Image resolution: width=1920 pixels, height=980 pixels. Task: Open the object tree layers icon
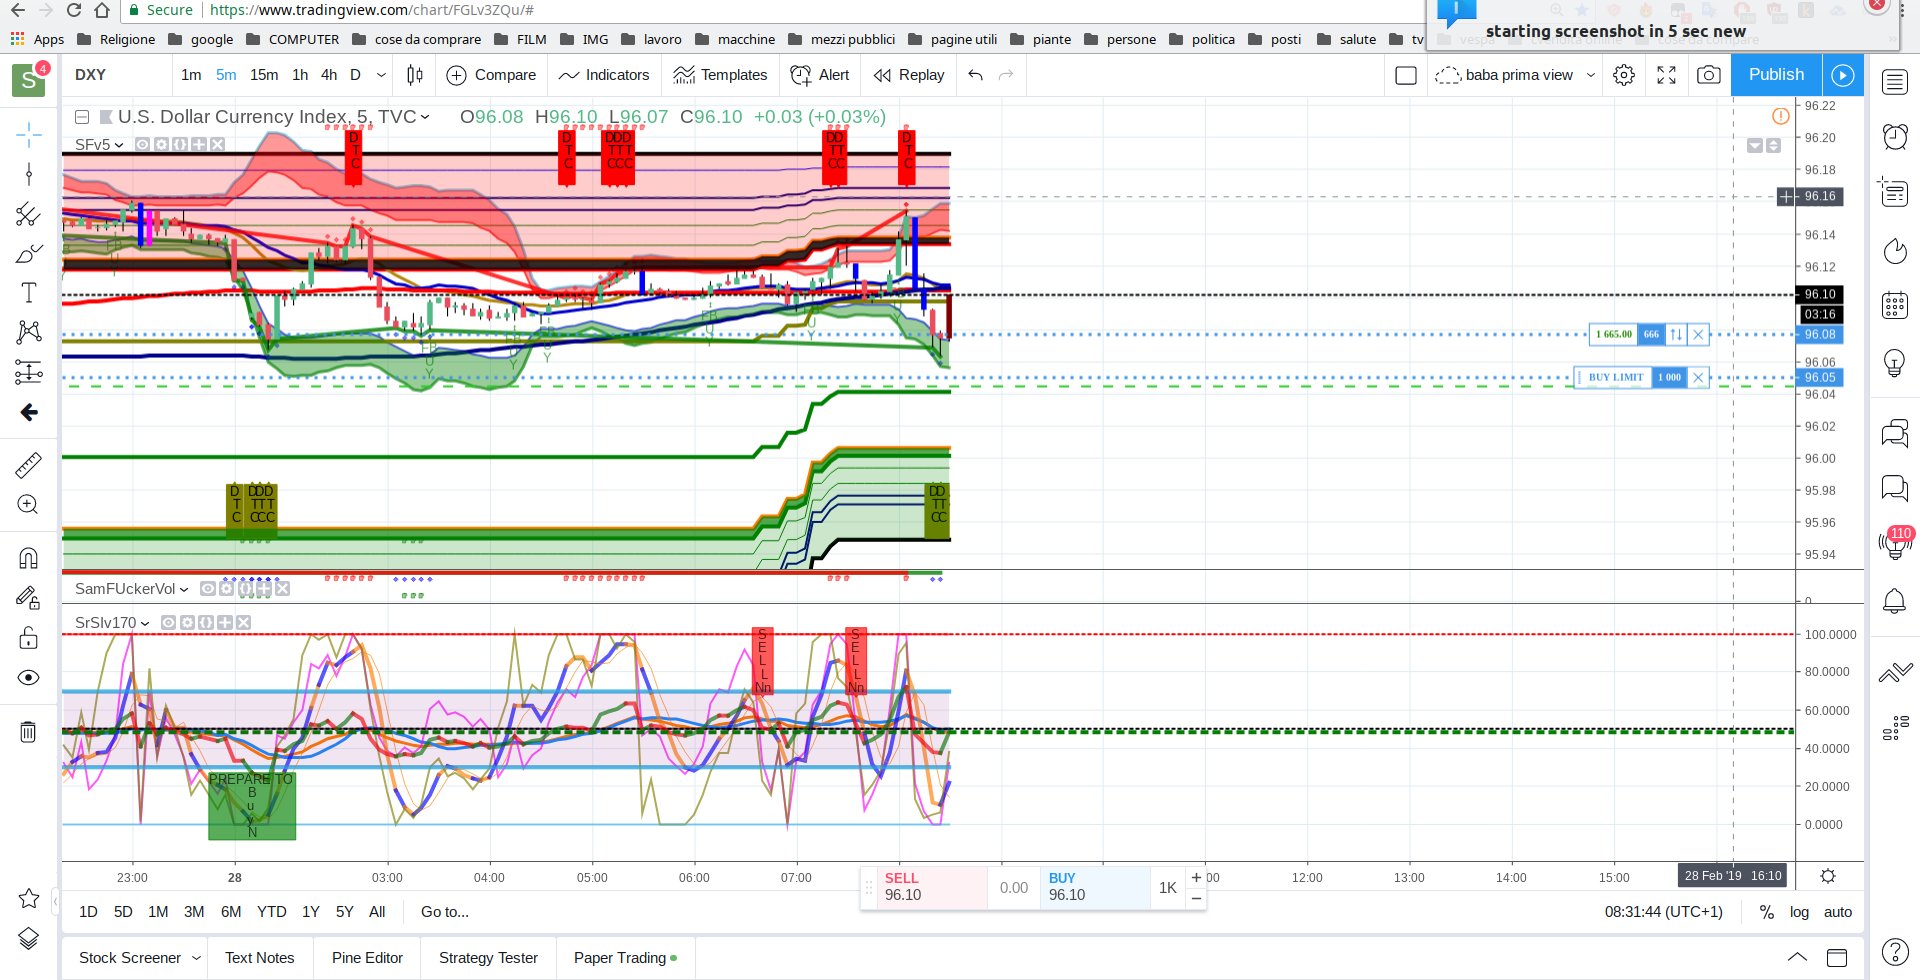tap(28, 938)
